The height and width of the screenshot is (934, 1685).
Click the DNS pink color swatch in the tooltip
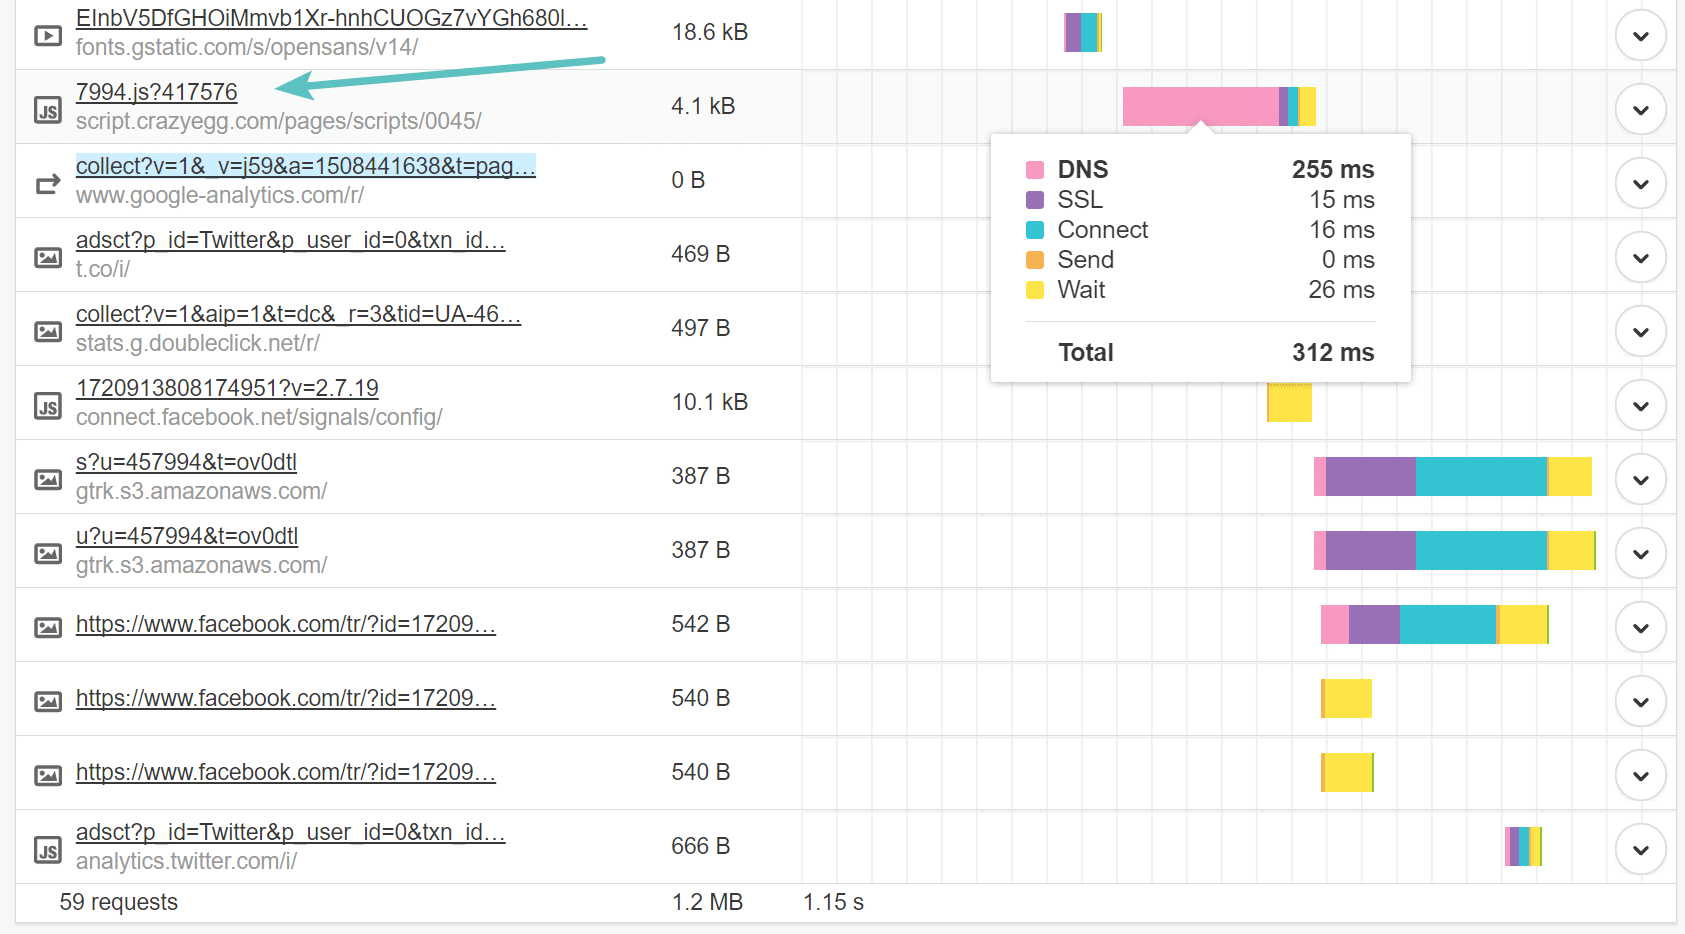click(x=1035, y=169)
